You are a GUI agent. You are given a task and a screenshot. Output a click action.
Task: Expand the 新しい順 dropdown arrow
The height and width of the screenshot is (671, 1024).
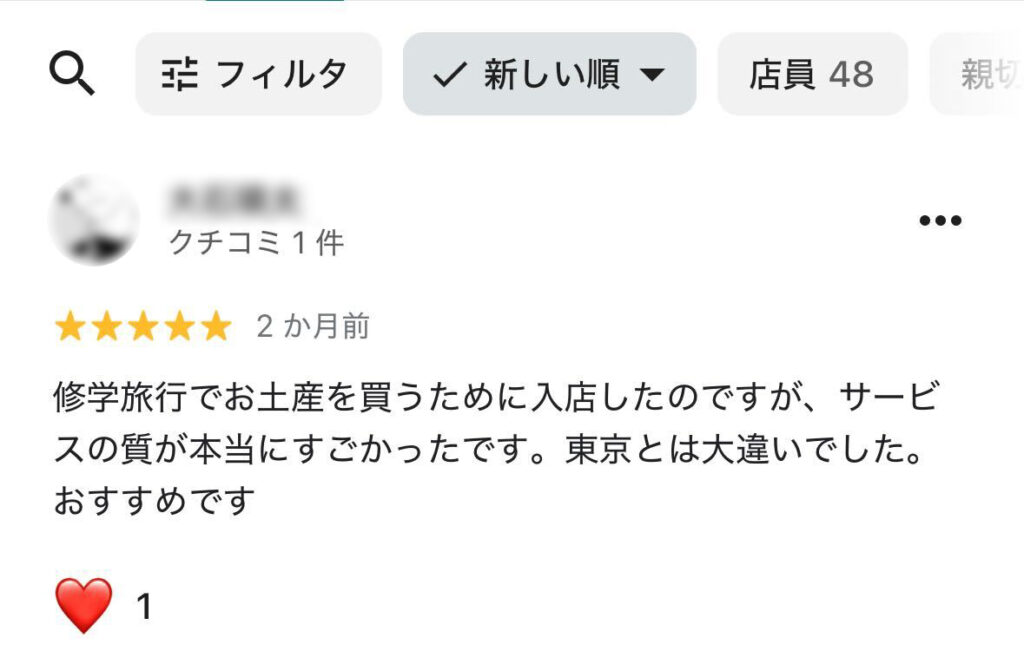(x=652, y=75)
